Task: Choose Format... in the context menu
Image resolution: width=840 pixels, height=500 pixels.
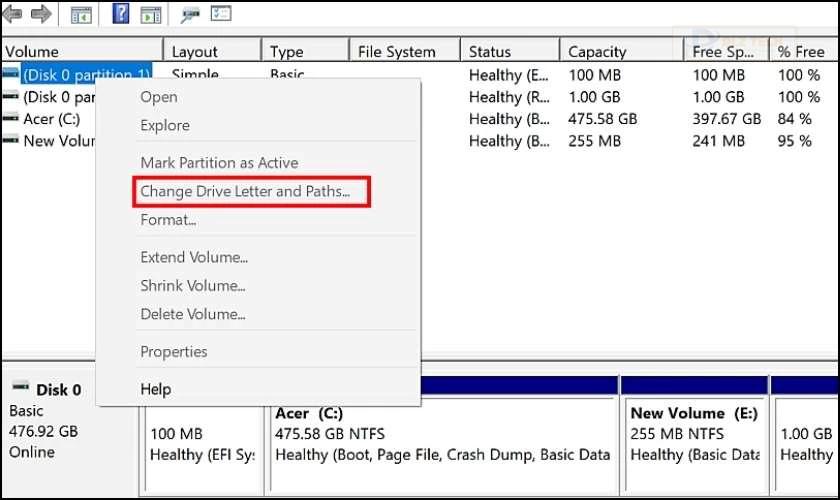Action: 168,220
